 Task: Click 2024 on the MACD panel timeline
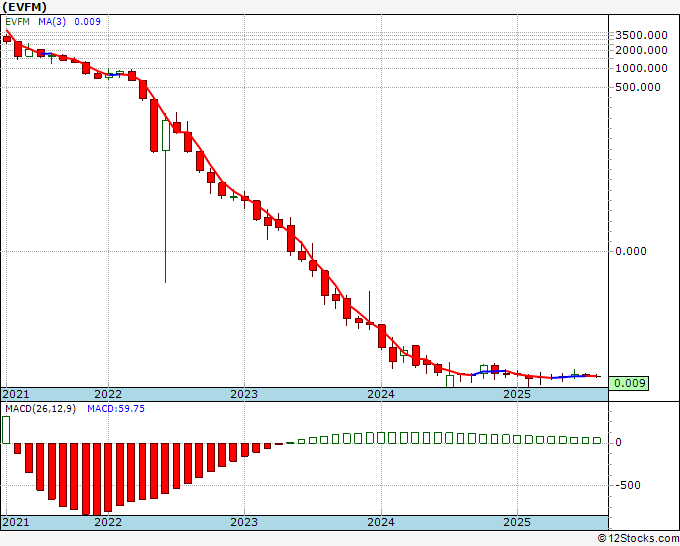coord(381,522)
